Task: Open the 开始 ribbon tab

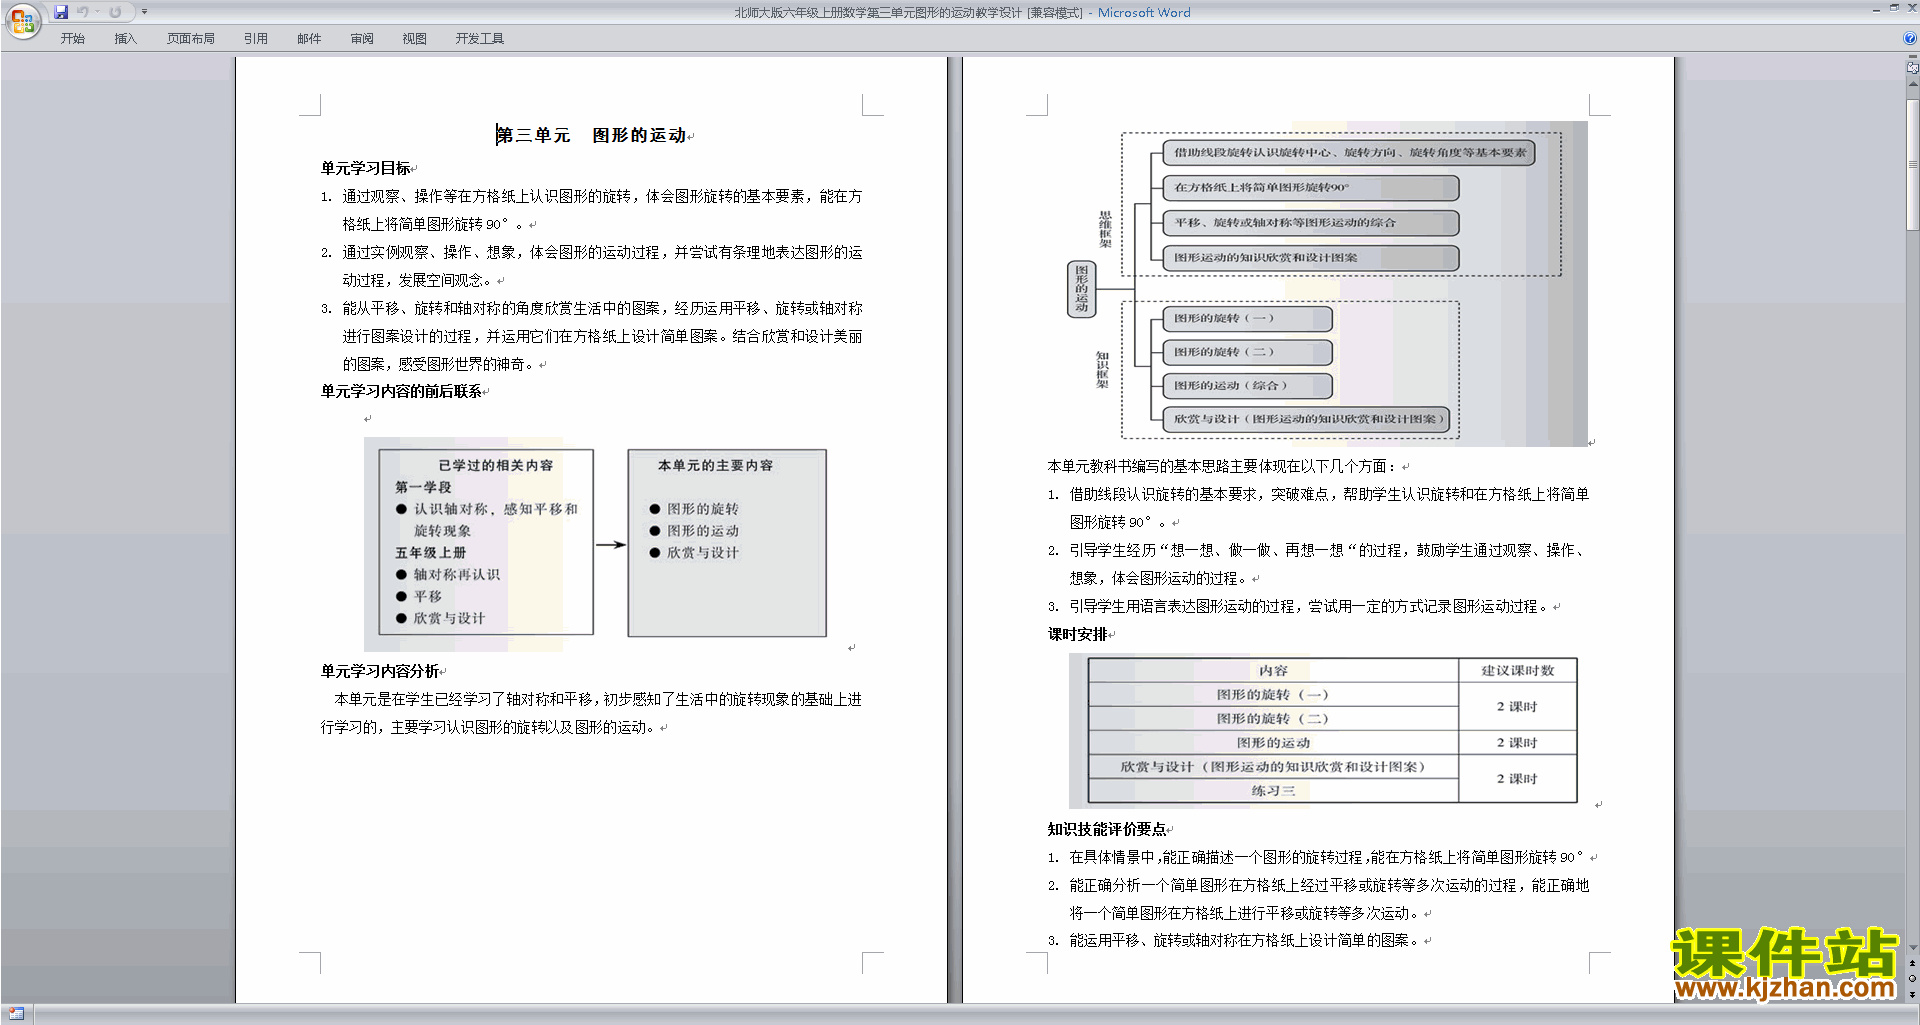Action: click(x=72, y=39)
